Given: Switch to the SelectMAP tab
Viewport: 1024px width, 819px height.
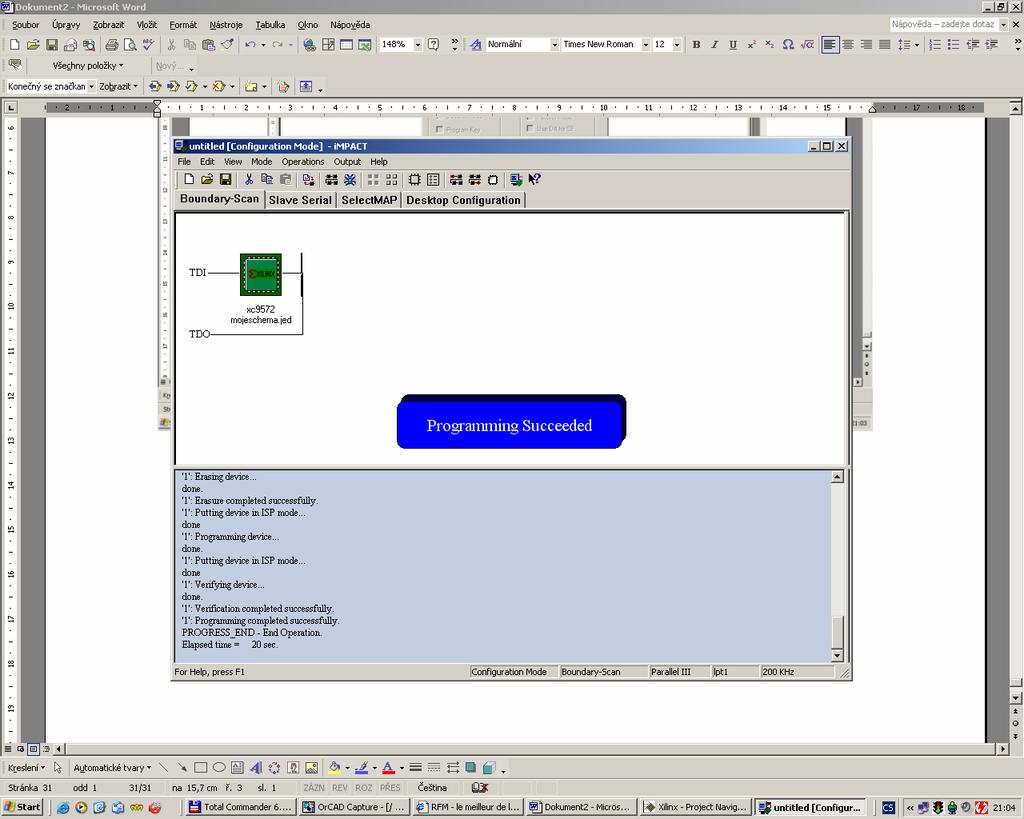Looking at the screenshot, I should click(369, 201).
